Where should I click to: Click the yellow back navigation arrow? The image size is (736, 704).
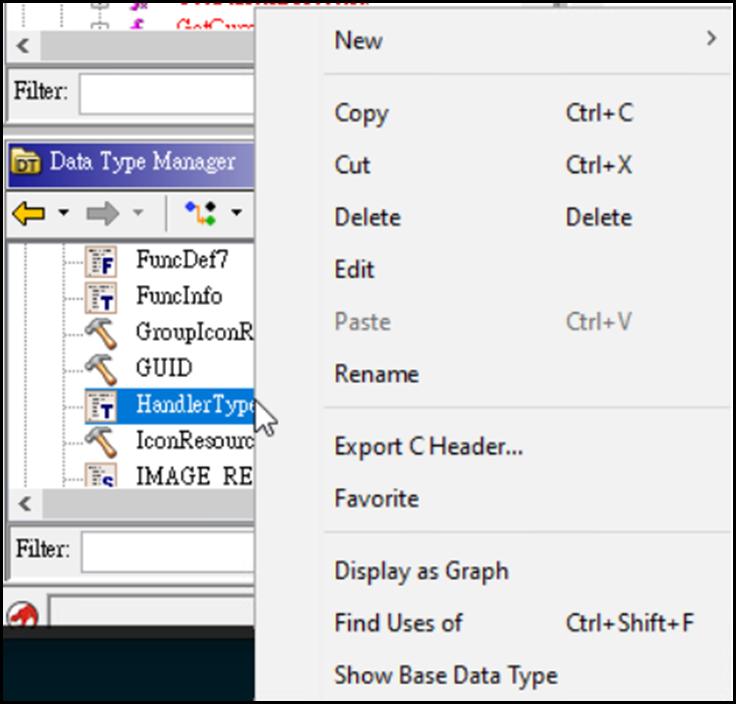pos(28,214)
